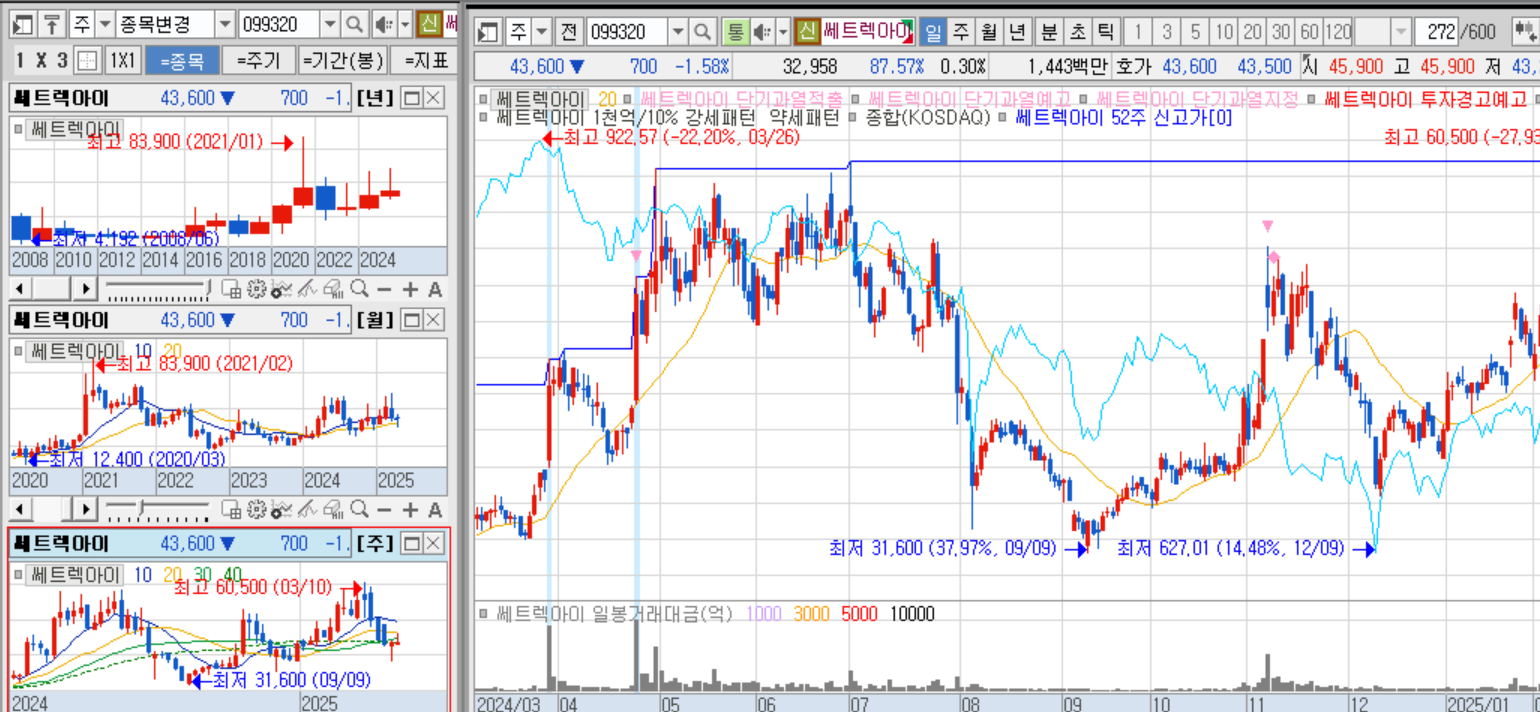Open the 099320 code dropdown in left toolbar
Screen dimensions: 1540x712
tap(330, 23)
